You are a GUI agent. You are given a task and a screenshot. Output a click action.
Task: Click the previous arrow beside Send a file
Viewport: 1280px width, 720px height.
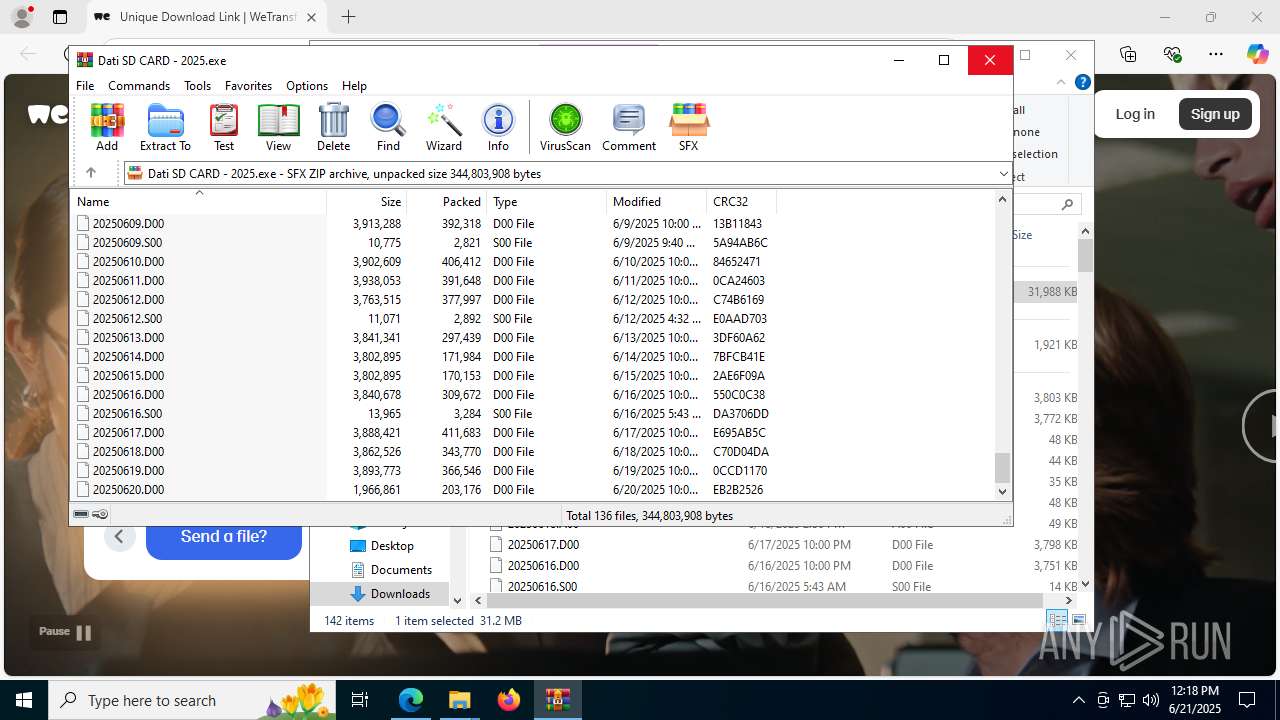coord(119,537)
